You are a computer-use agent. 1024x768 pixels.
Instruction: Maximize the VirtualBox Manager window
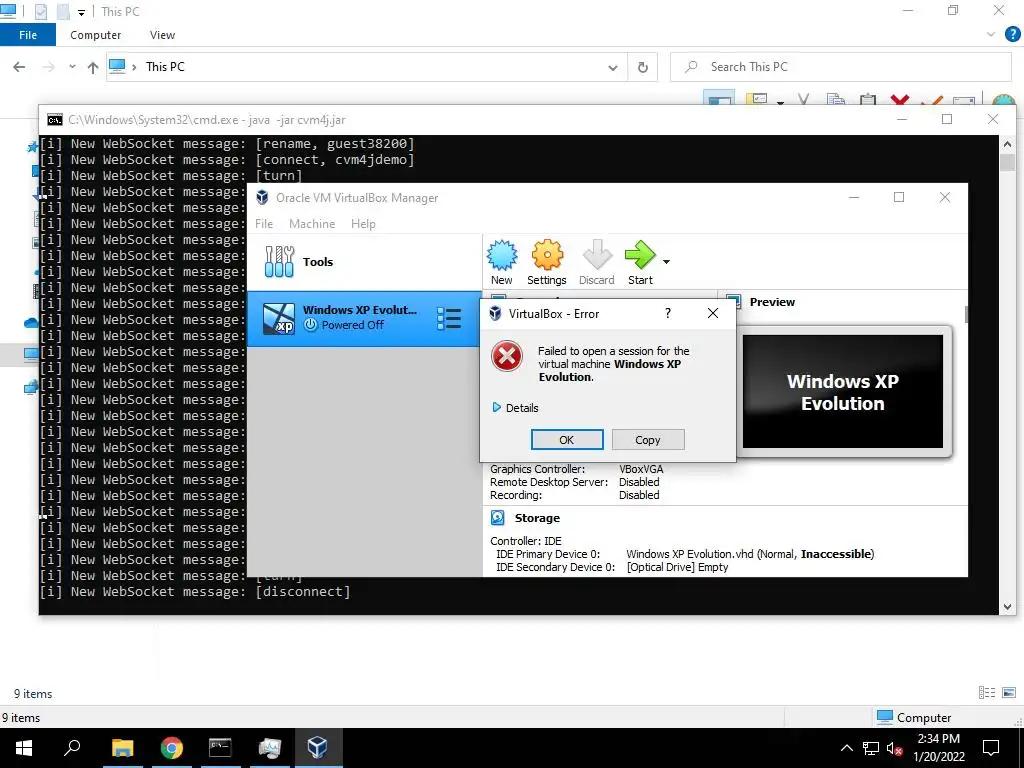coord(899,197)
